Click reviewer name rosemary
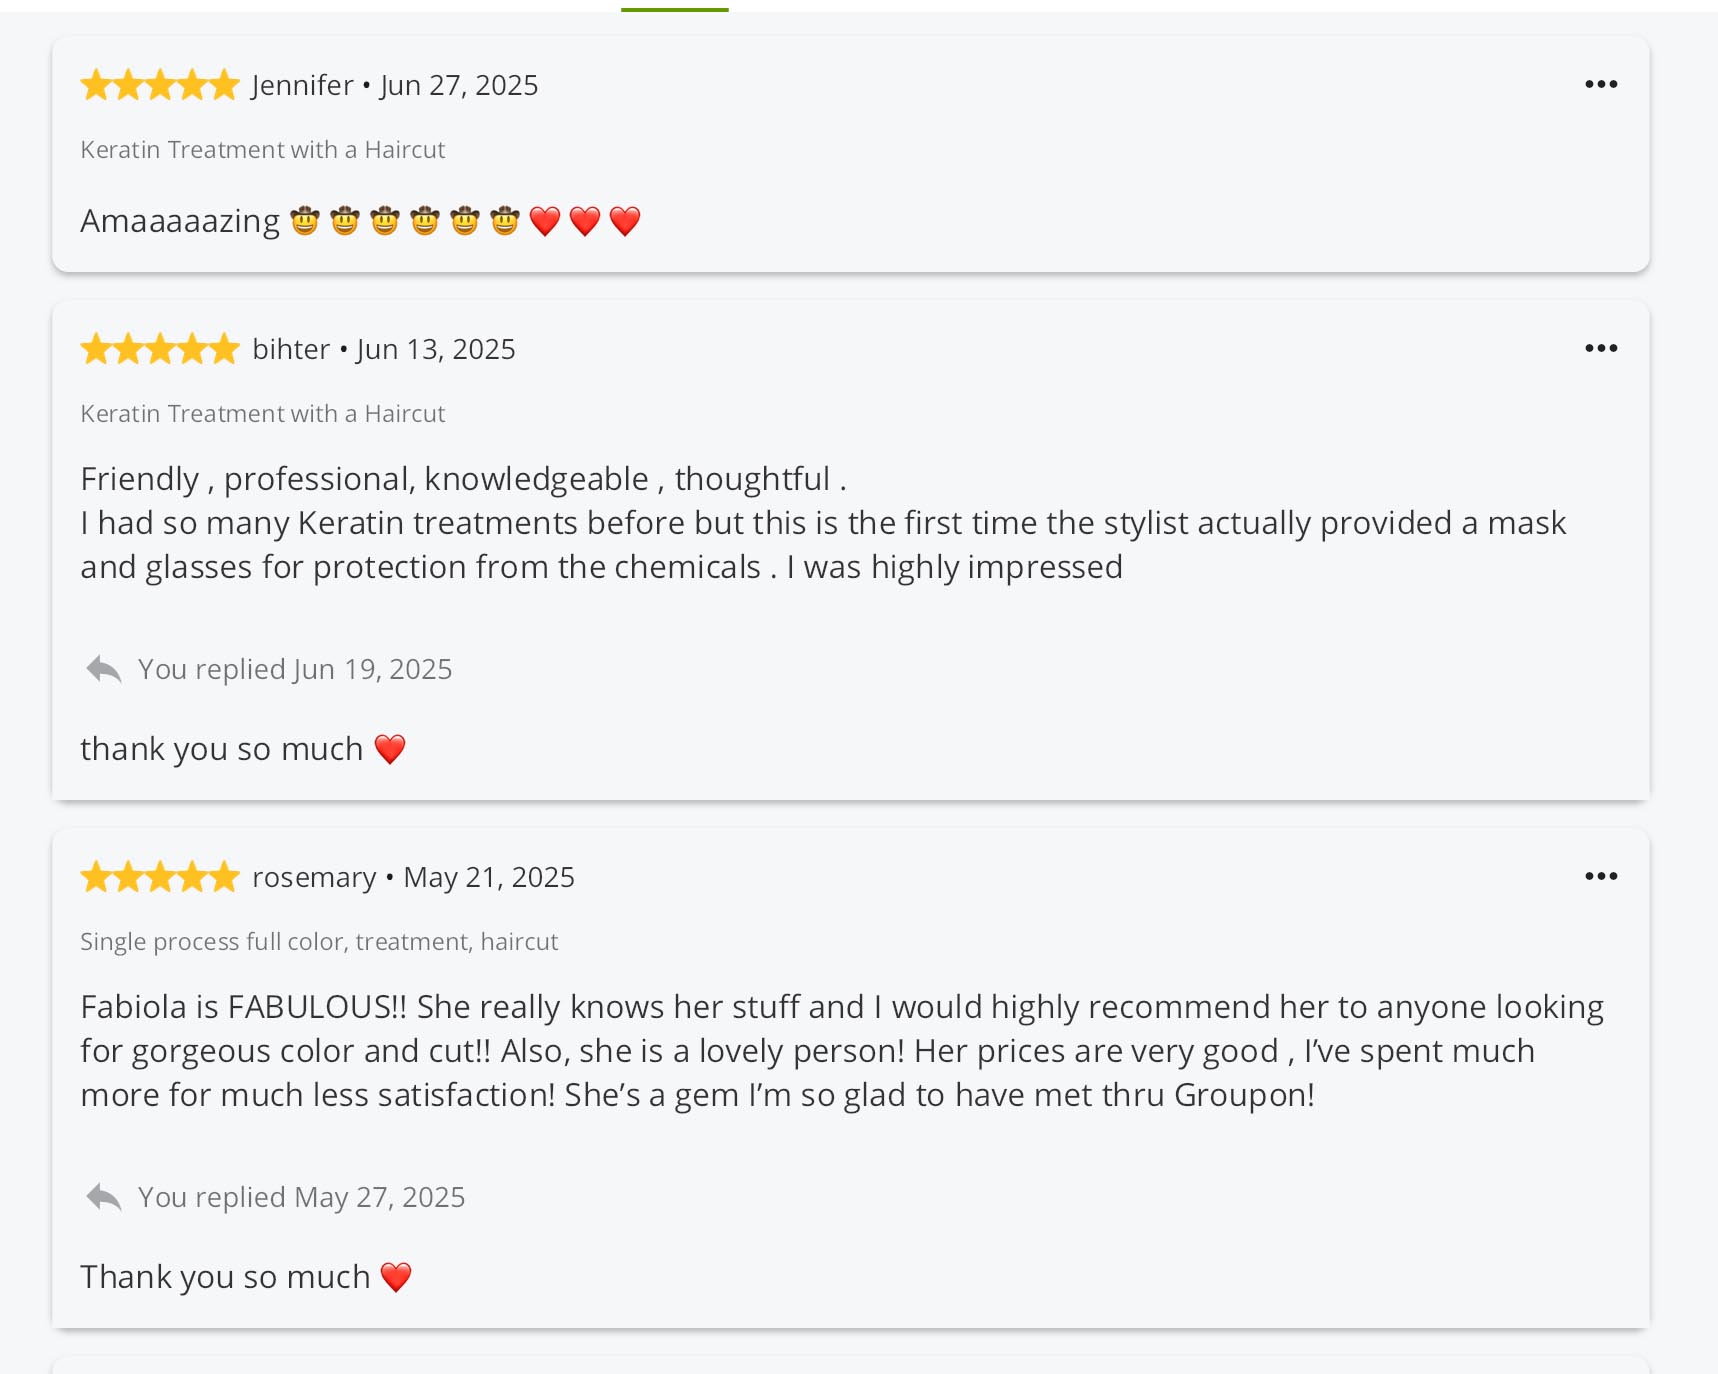Viewport: 1718px width, 1374px height. pos(314,878)
